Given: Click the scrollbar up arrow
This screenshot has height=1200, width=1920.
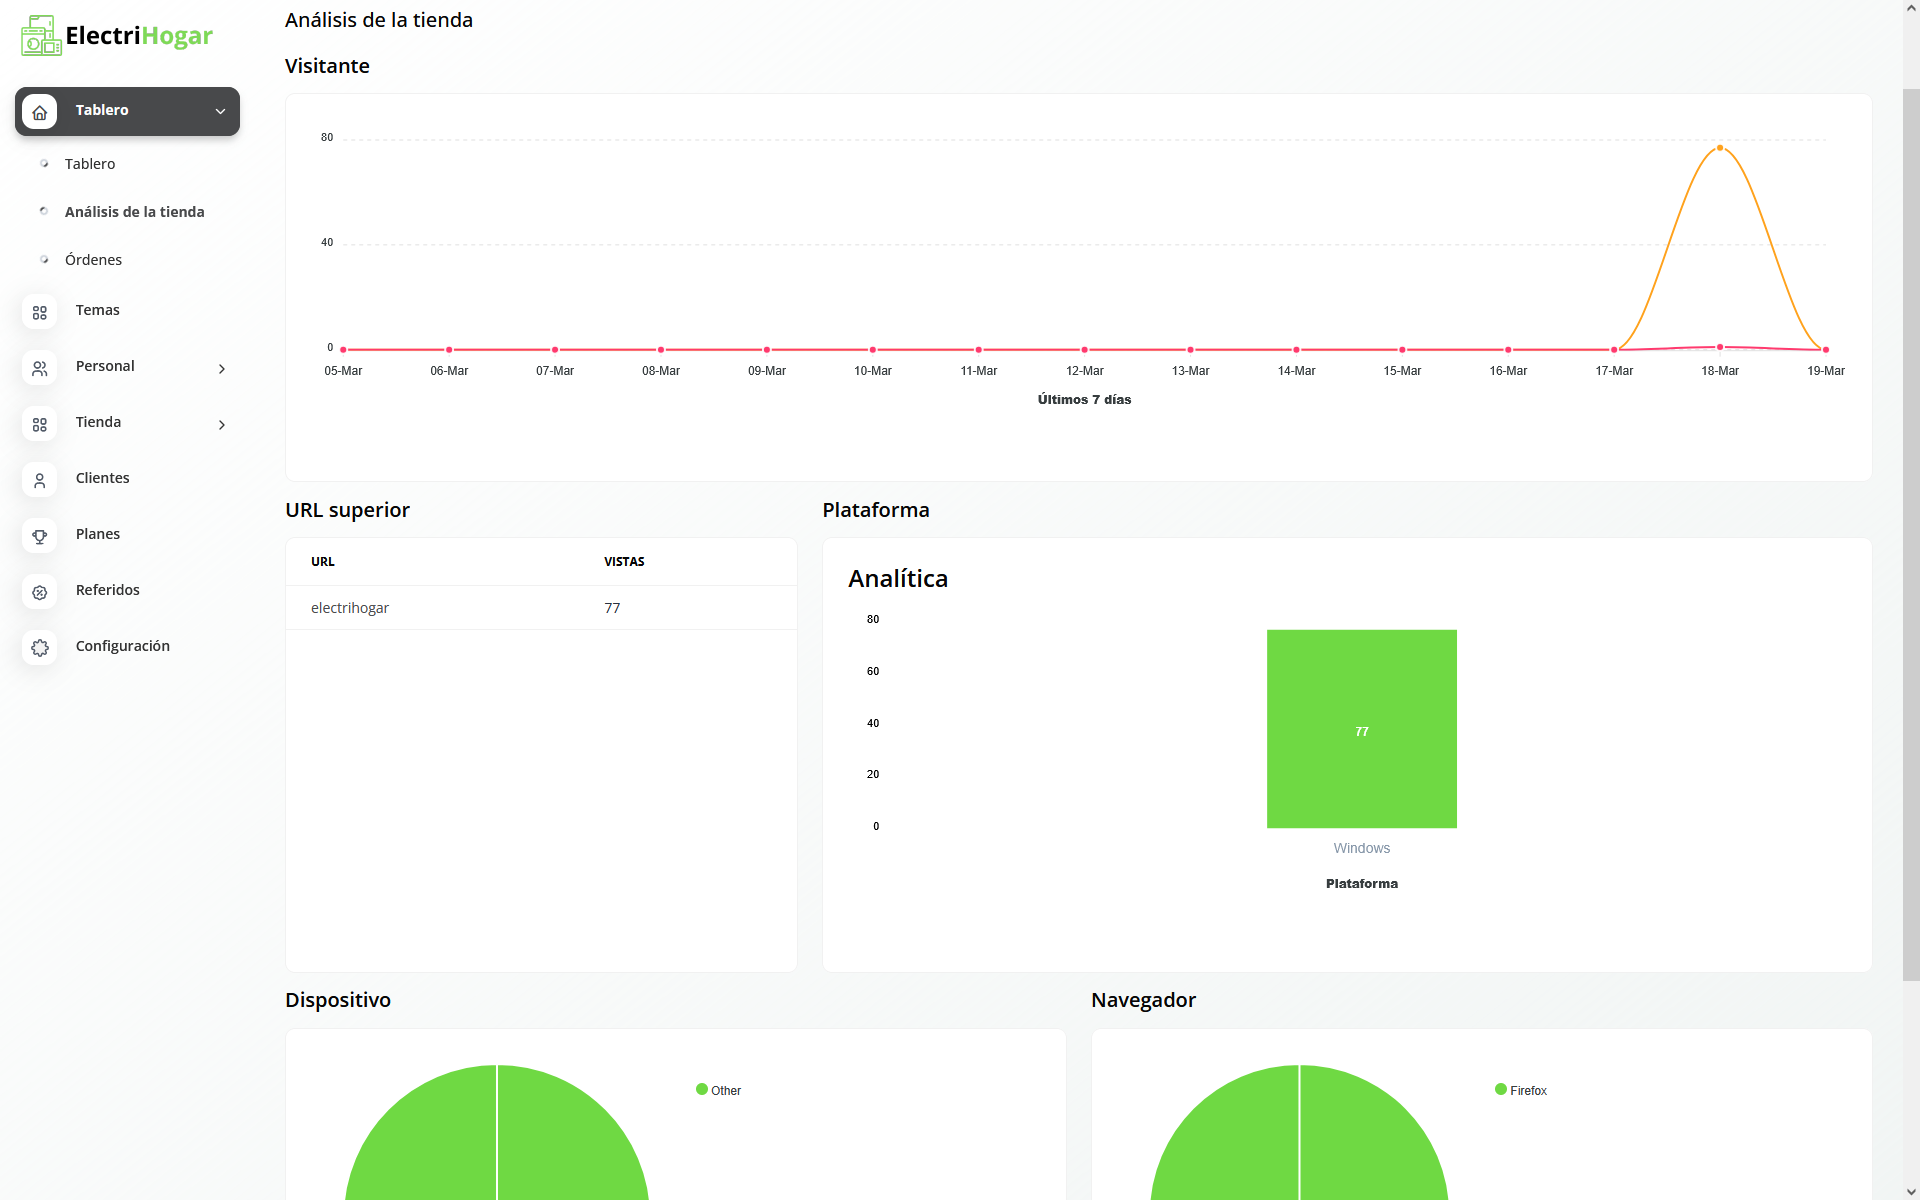Looking at the screenshot, I should 1911,8.
